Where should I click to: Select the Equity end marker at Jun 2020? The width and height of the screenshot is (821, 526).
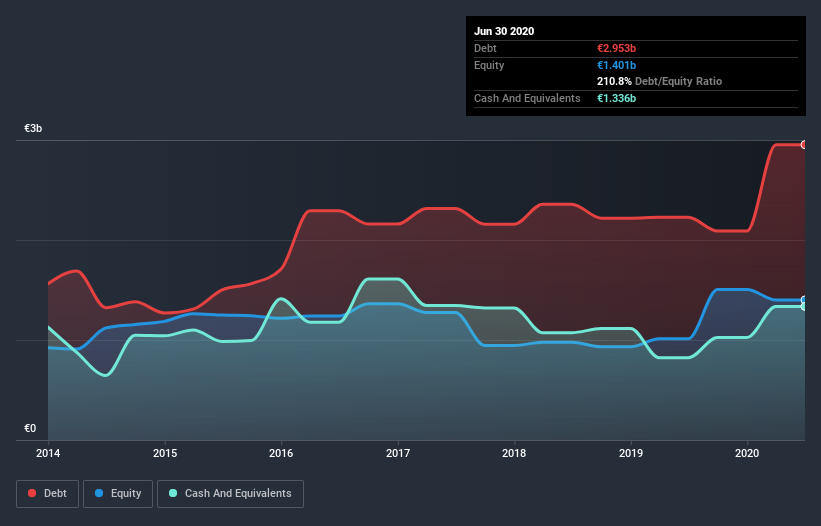[804, 300]
